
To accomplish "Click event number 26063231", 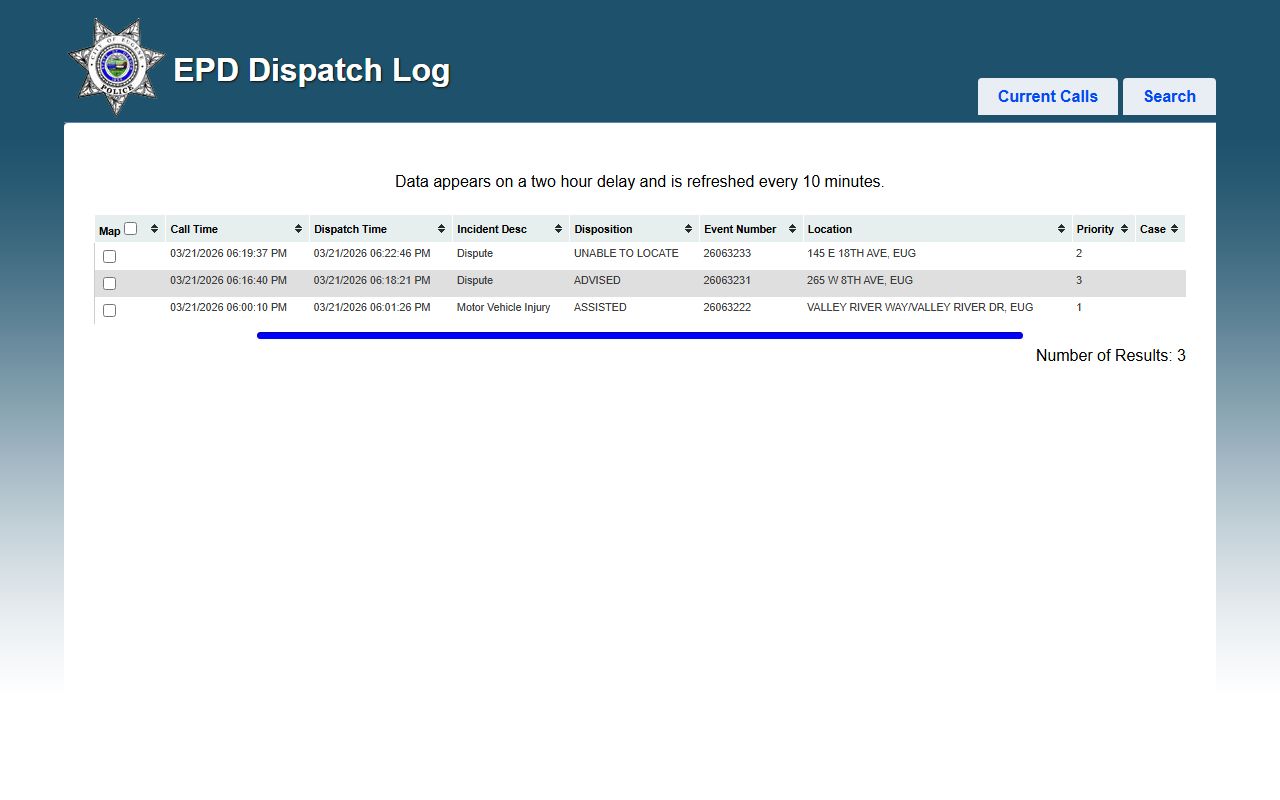I will (727, 280).
